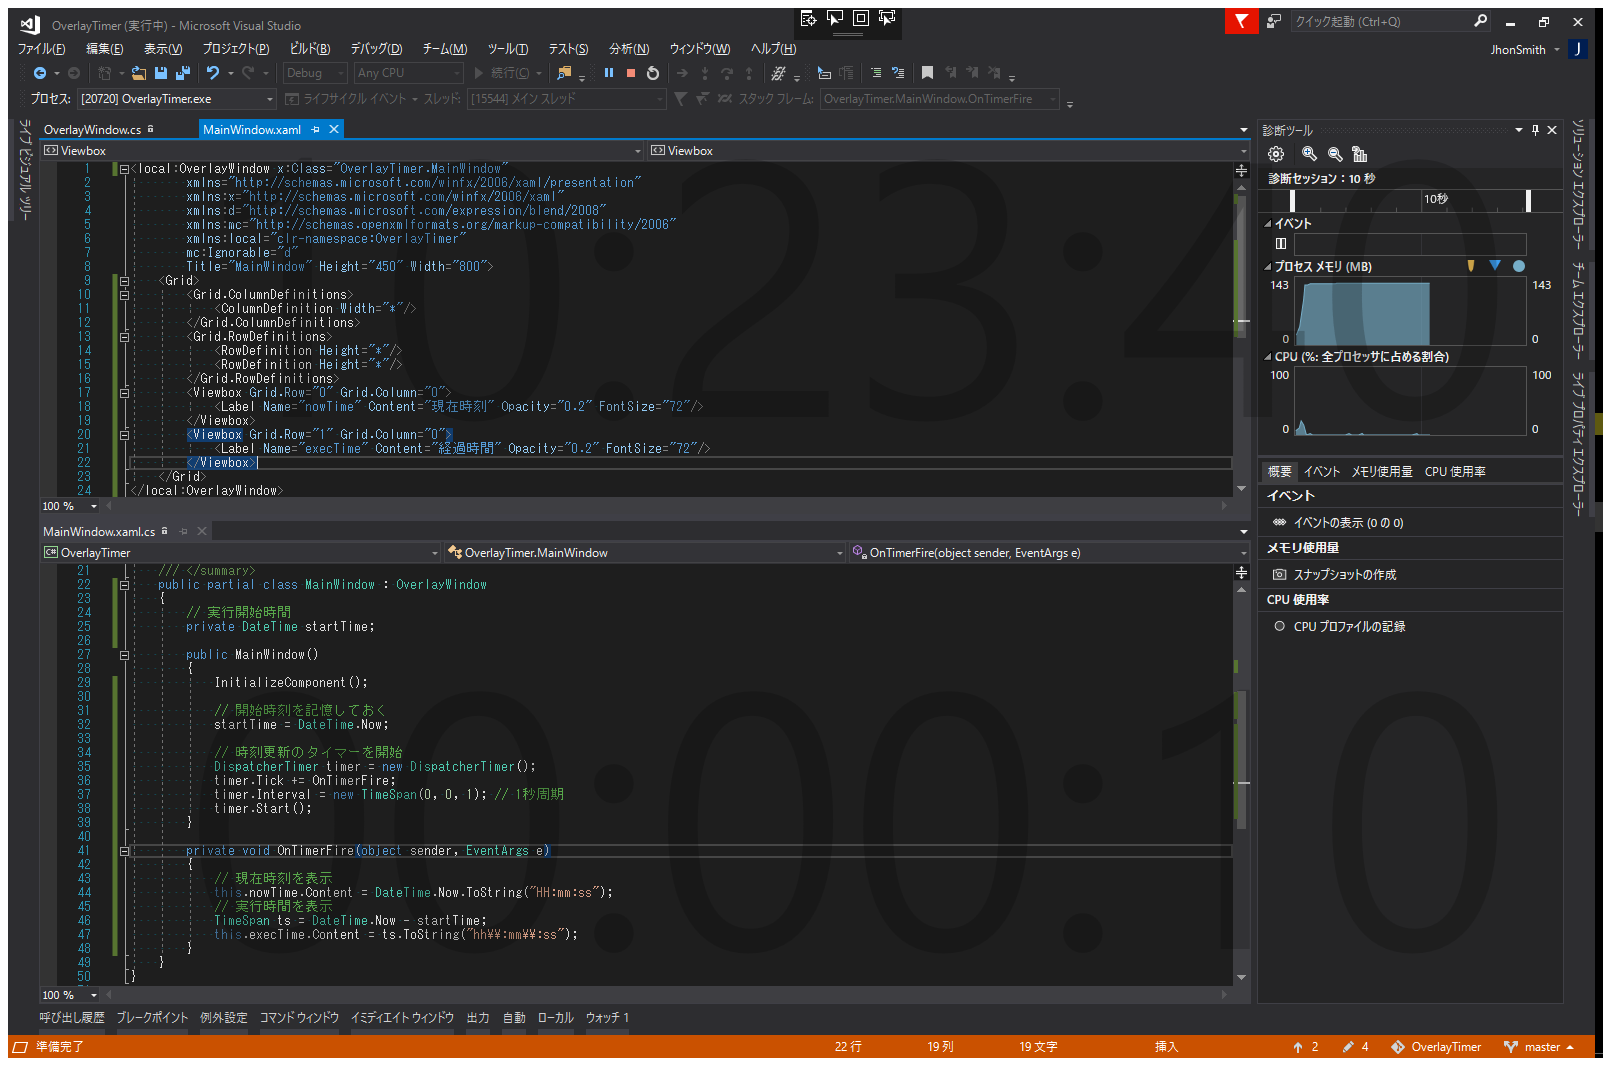The height and width of the screenshot is (1066, 1603).
Task: Click スナップショットの作成 to take a snapshot
Action: (1344, 575)
